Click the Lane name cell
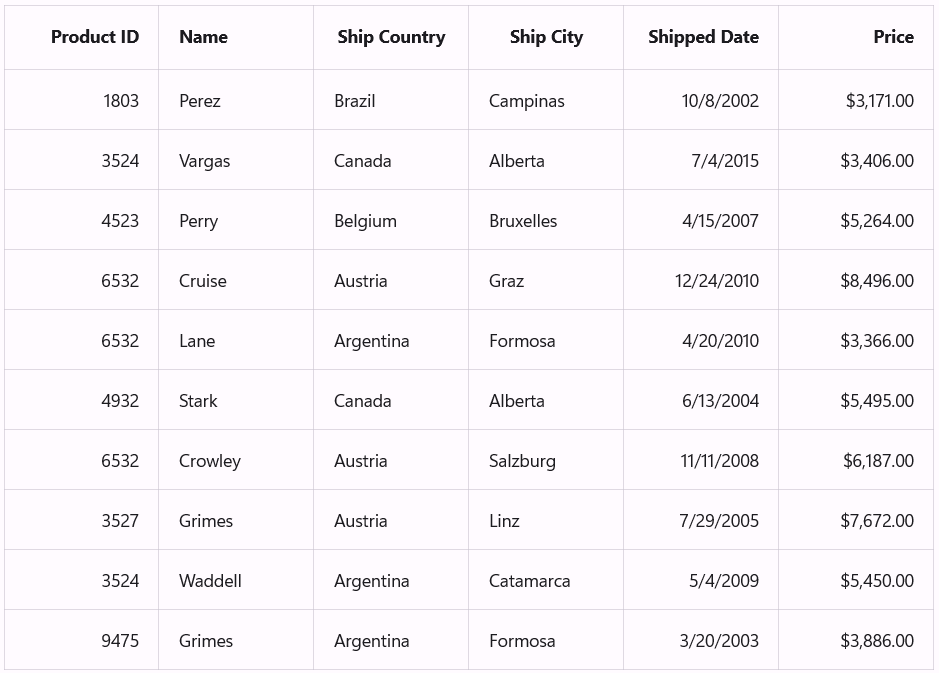 point(197,341)
